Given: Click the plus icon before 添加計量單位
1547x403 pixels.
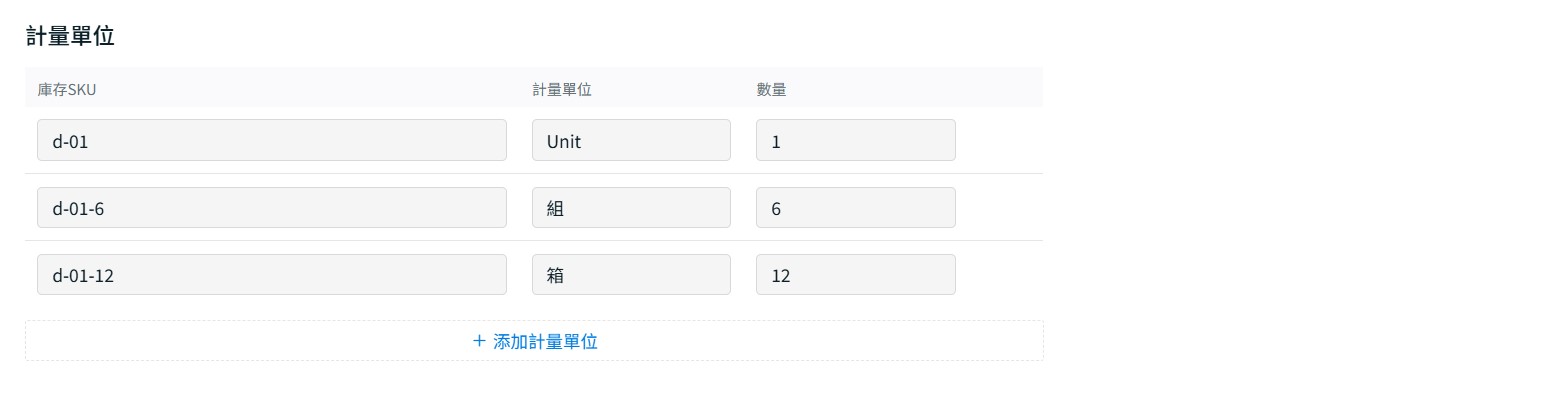Looking at the screenshot, I should (479, 341).
